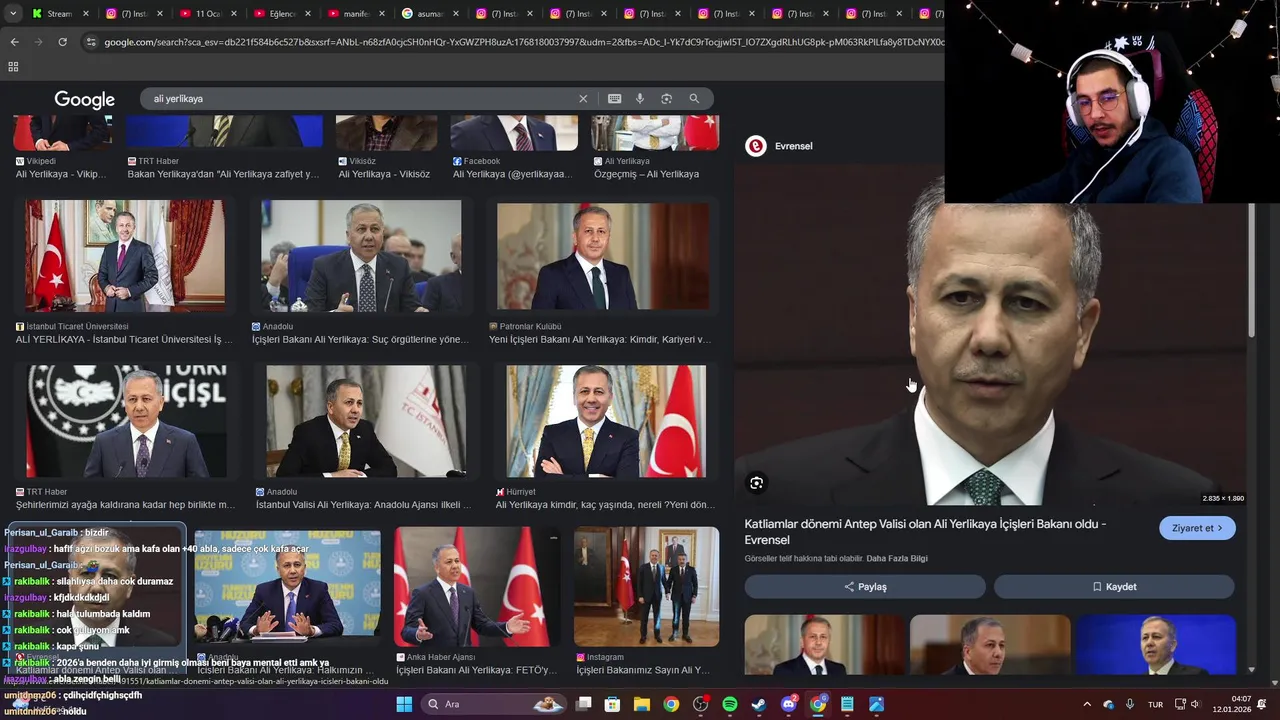Open the on-screen keyboard in search bar
Screen dimensions: 1280x720
614,99
